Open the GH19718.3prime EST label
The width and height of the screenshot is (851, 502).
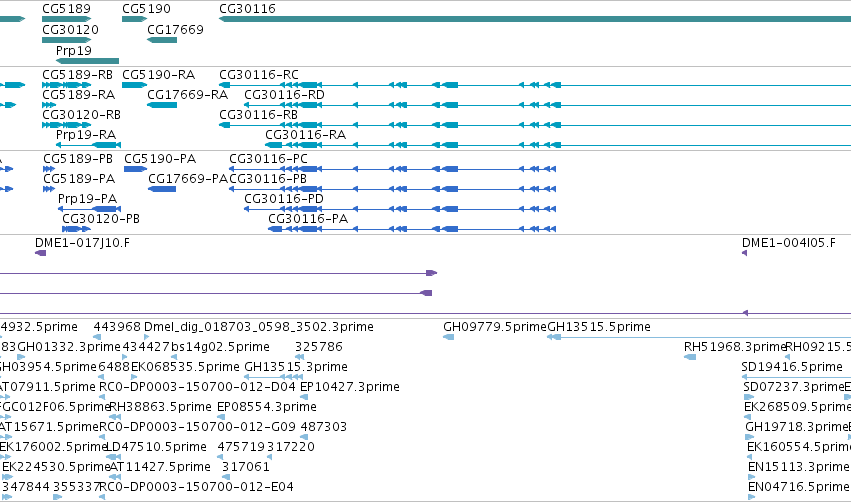click(797, 427)
